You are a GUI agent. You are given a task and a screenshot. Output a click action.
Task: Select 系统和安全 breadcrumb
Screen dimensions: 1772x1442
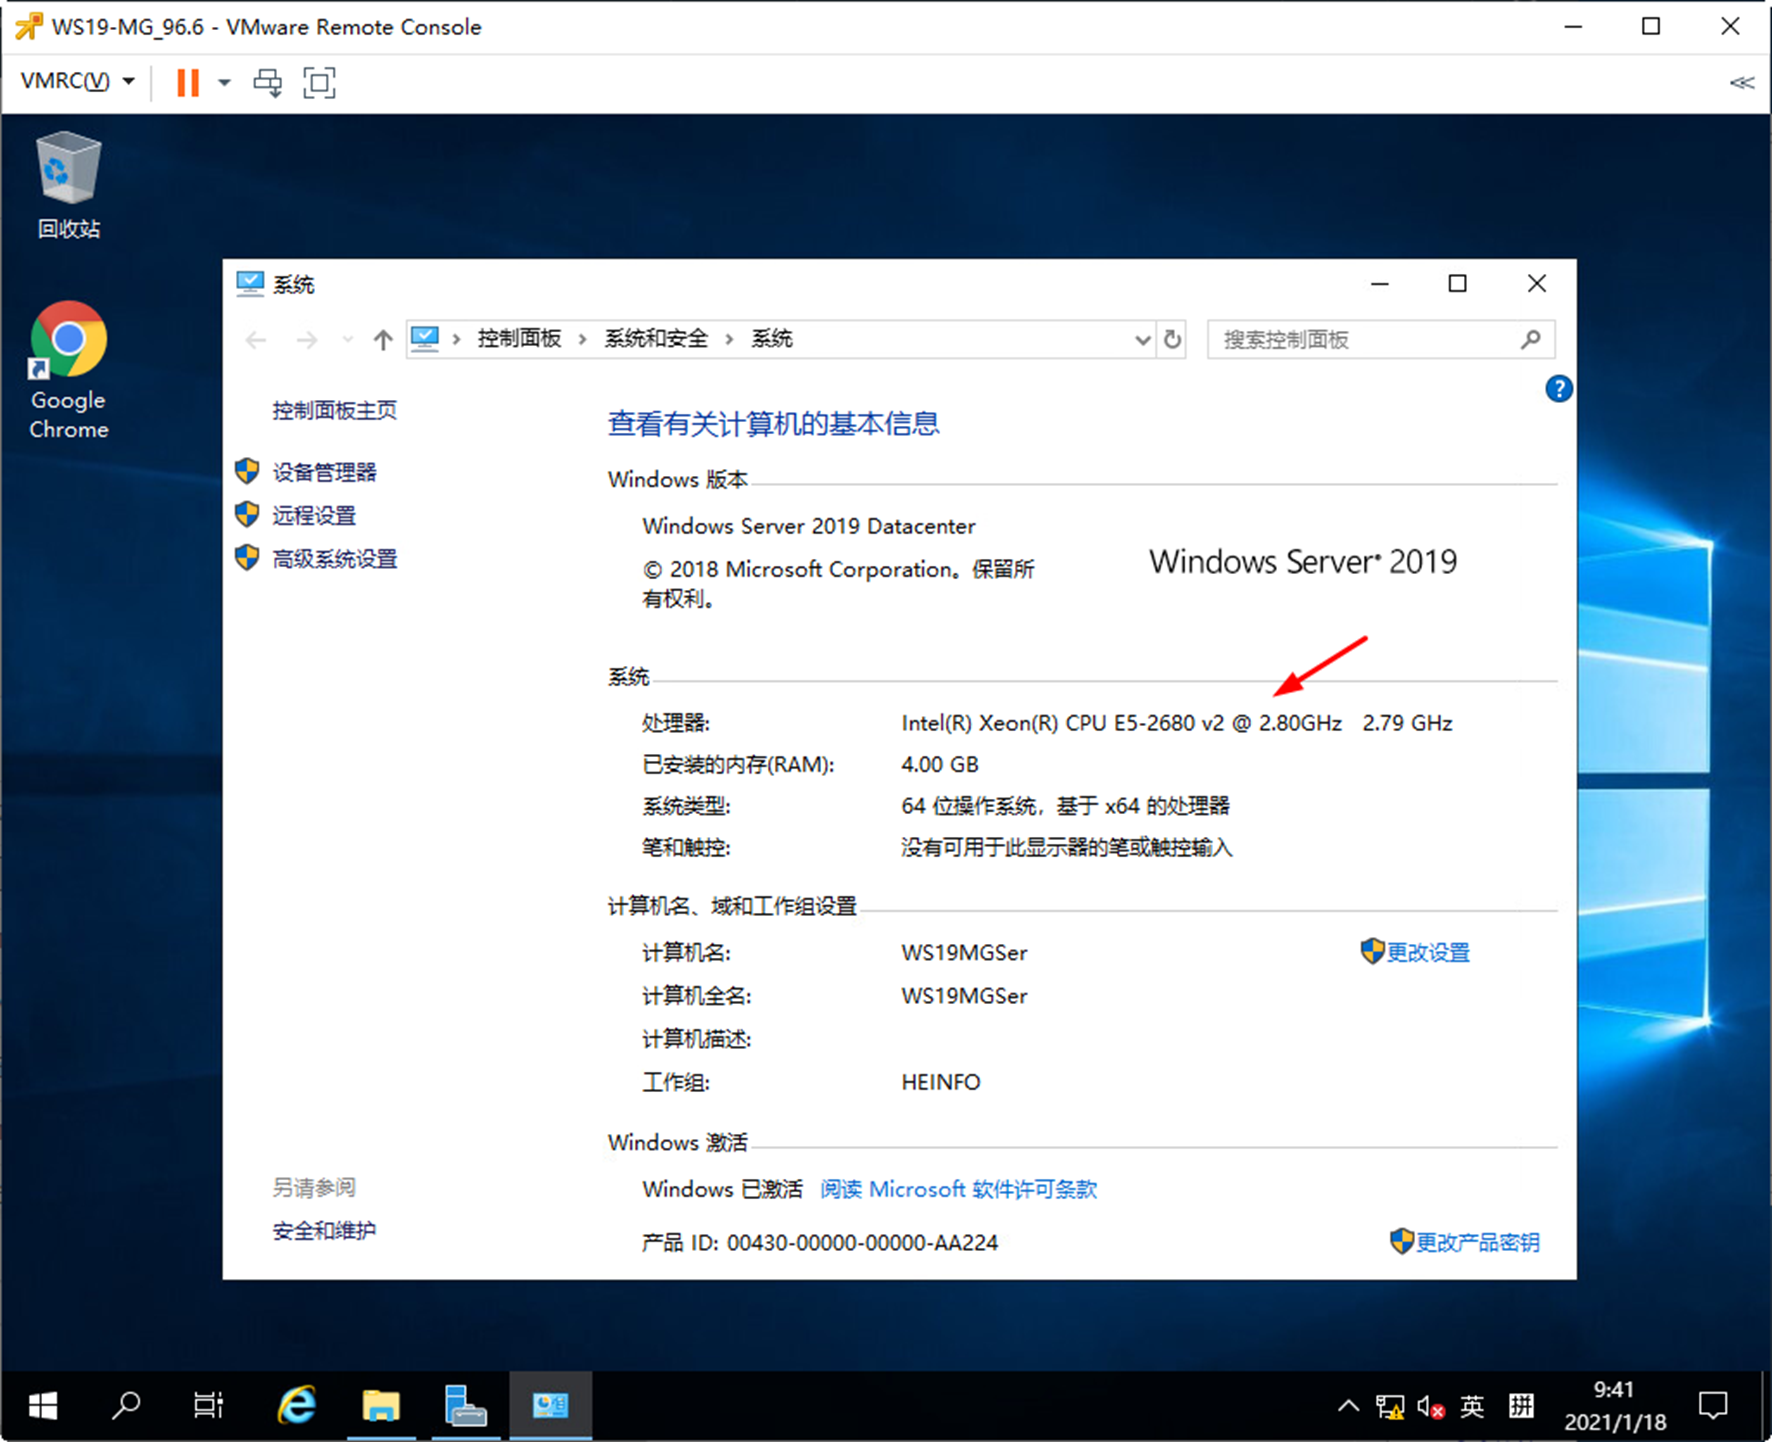pos(655,339)
